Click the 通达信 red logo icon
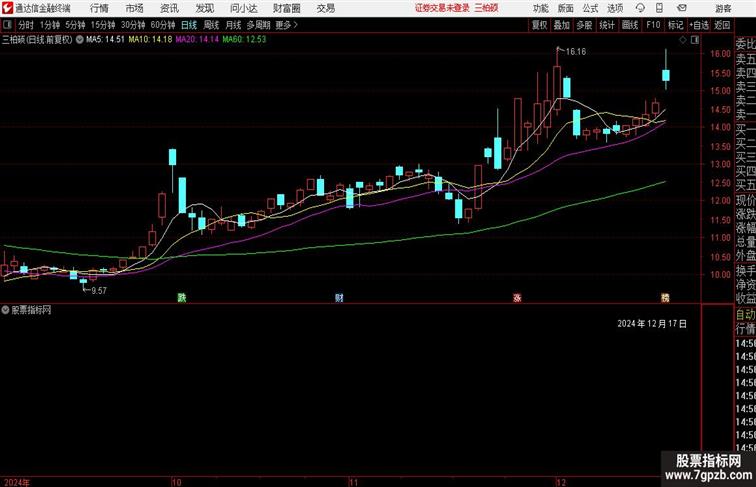Screen dimensions: 756x487 (x=7, y=8)
